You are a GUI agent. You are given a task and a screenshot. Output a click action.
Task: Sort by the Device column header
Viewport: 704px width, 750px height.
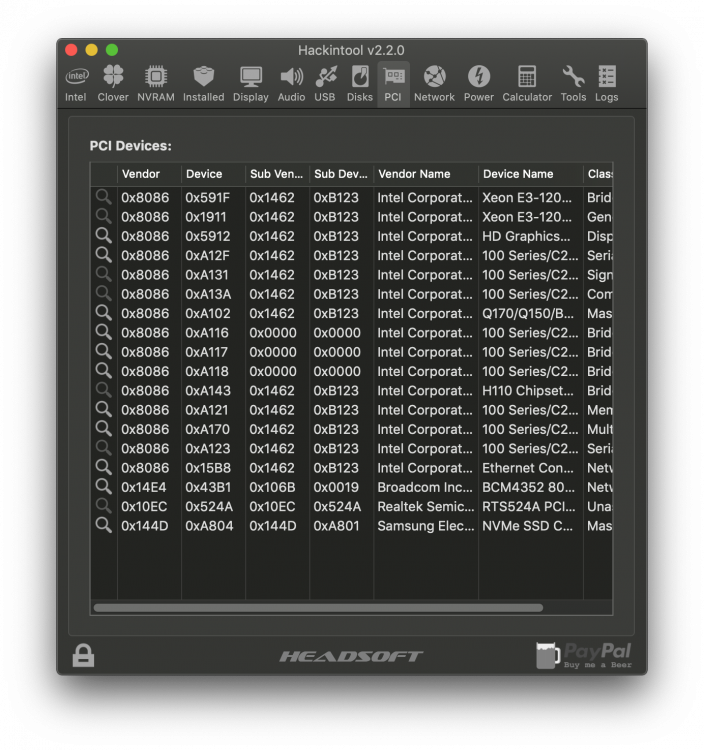pyautogui.click(x=213, y=174)
